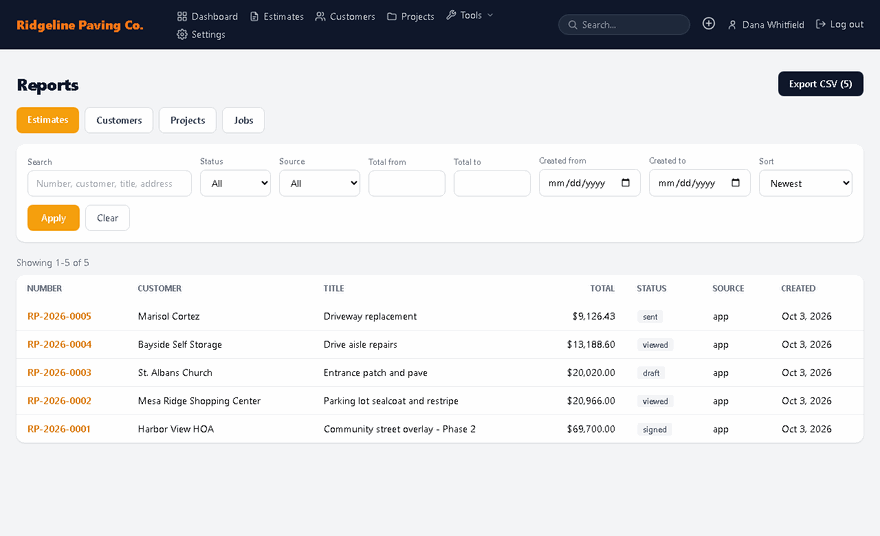Click the TOTAL column header
Screen dimensions: 880x536
tap(602, 288)
